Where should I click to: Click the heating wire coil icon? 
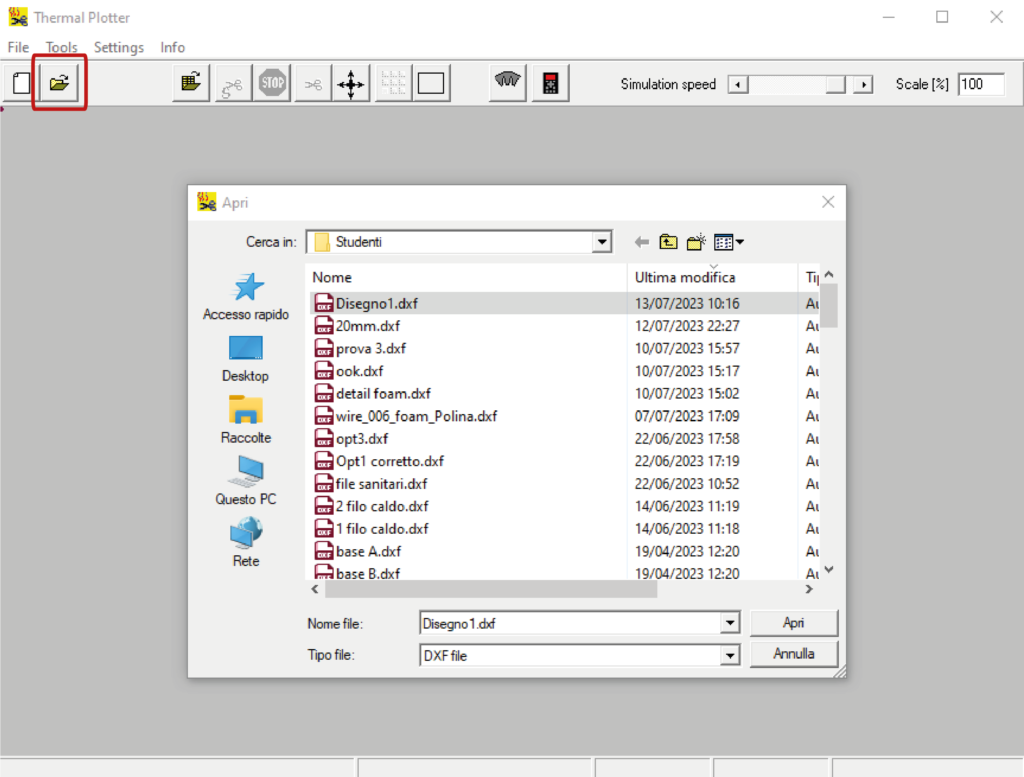507,83
